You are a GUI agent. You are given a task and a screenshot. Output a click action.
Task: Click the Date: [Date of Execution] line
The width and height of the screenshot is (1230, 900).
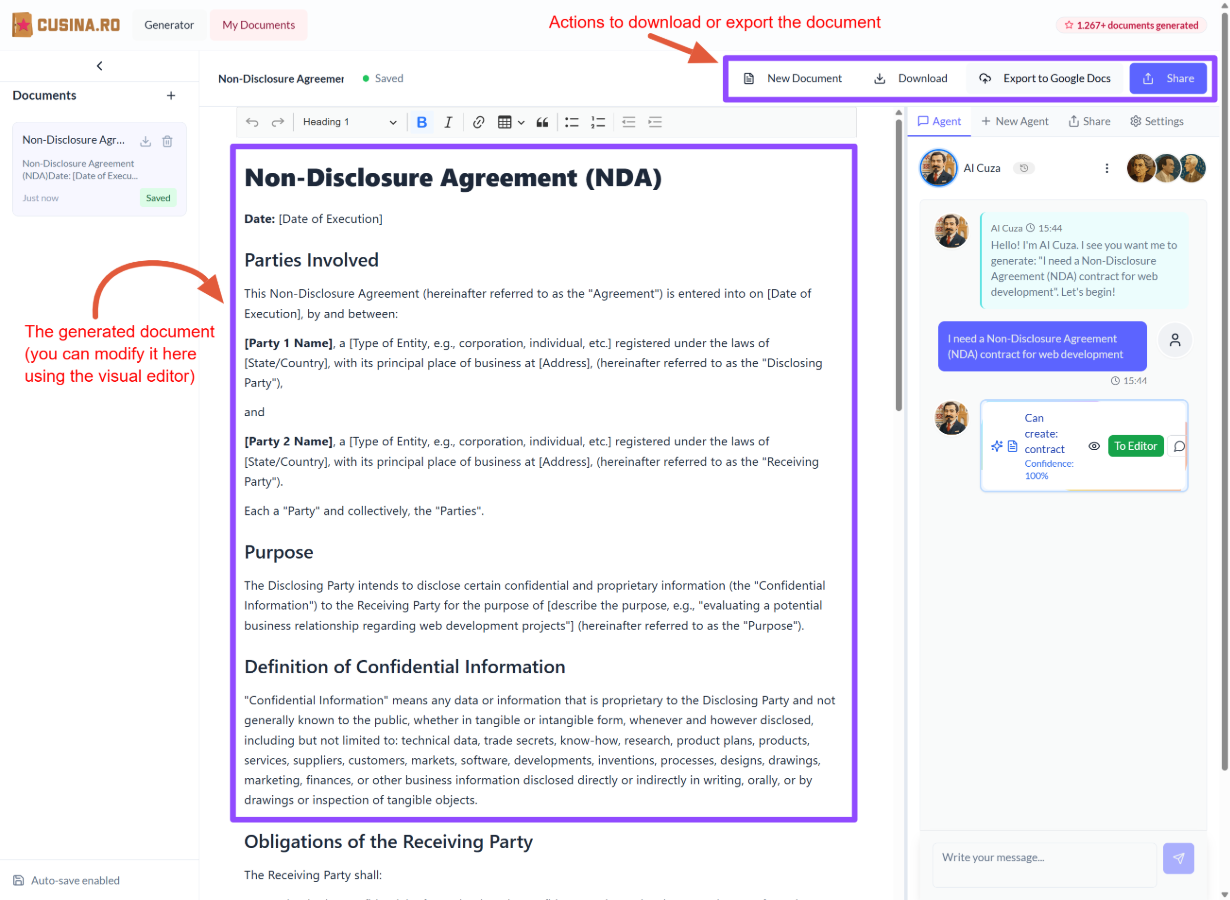(313, 219)
